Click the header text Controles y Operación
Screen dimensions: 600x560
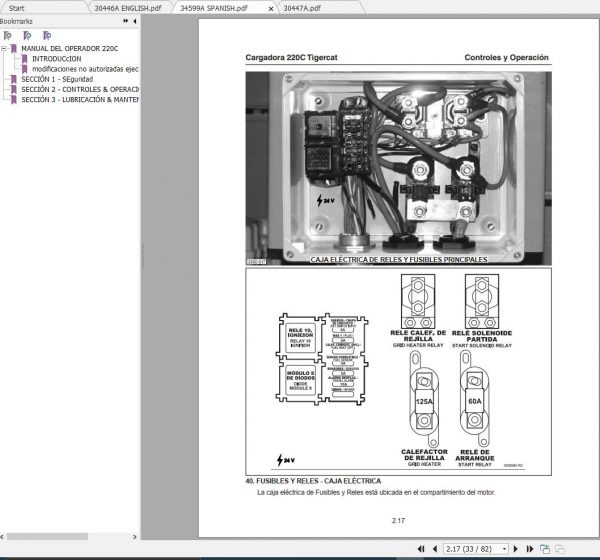pyautogui.click(x=506, y=57)
